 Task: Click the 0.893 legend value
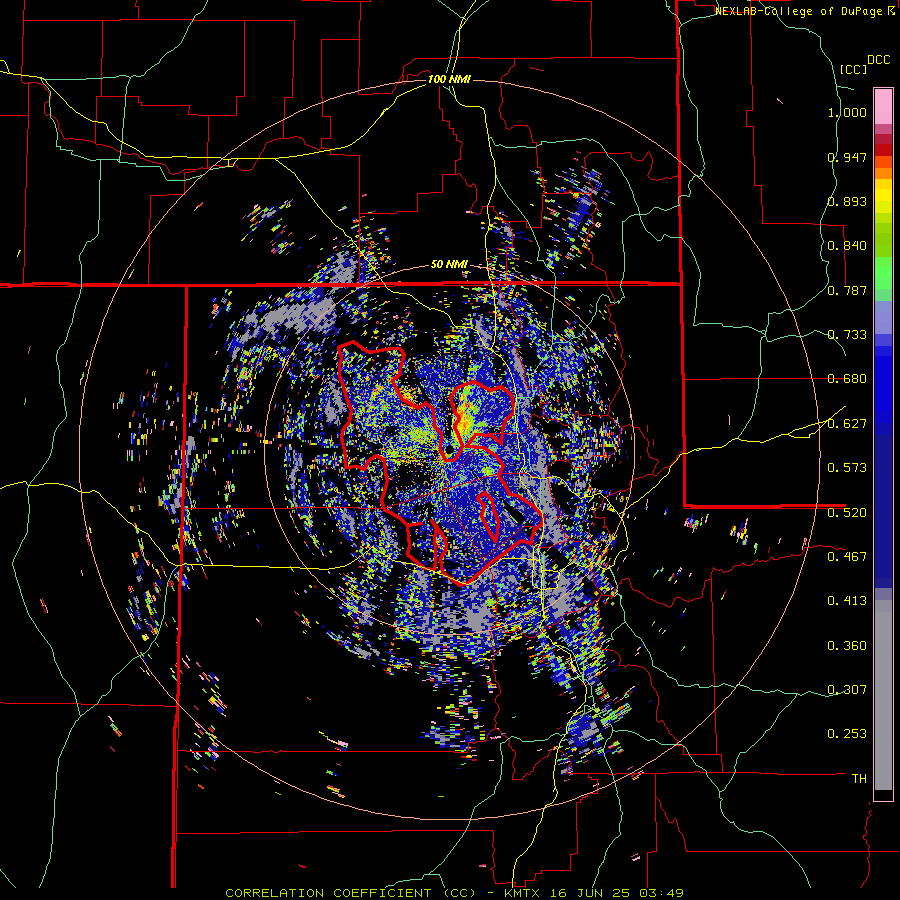pos(847,201)
